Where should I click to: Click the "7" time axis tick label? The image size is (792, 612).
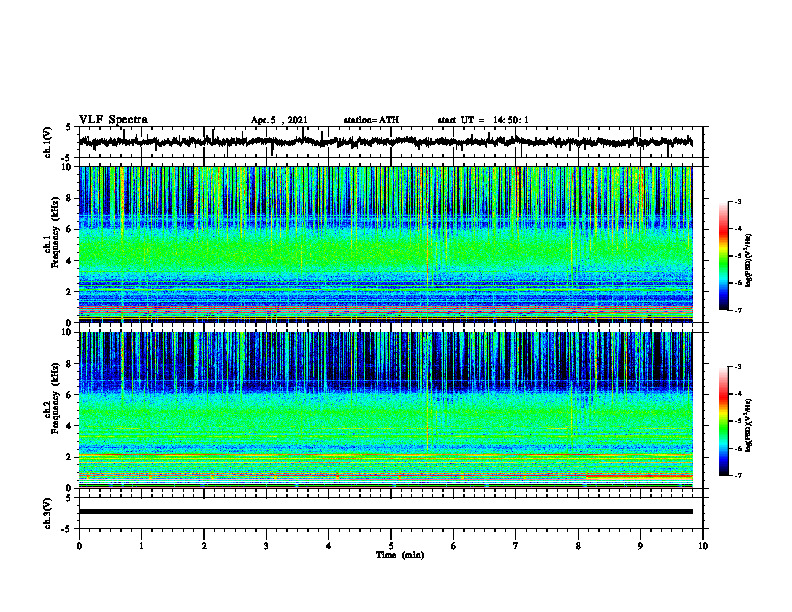pyautogui.click(x=516, y=546)
